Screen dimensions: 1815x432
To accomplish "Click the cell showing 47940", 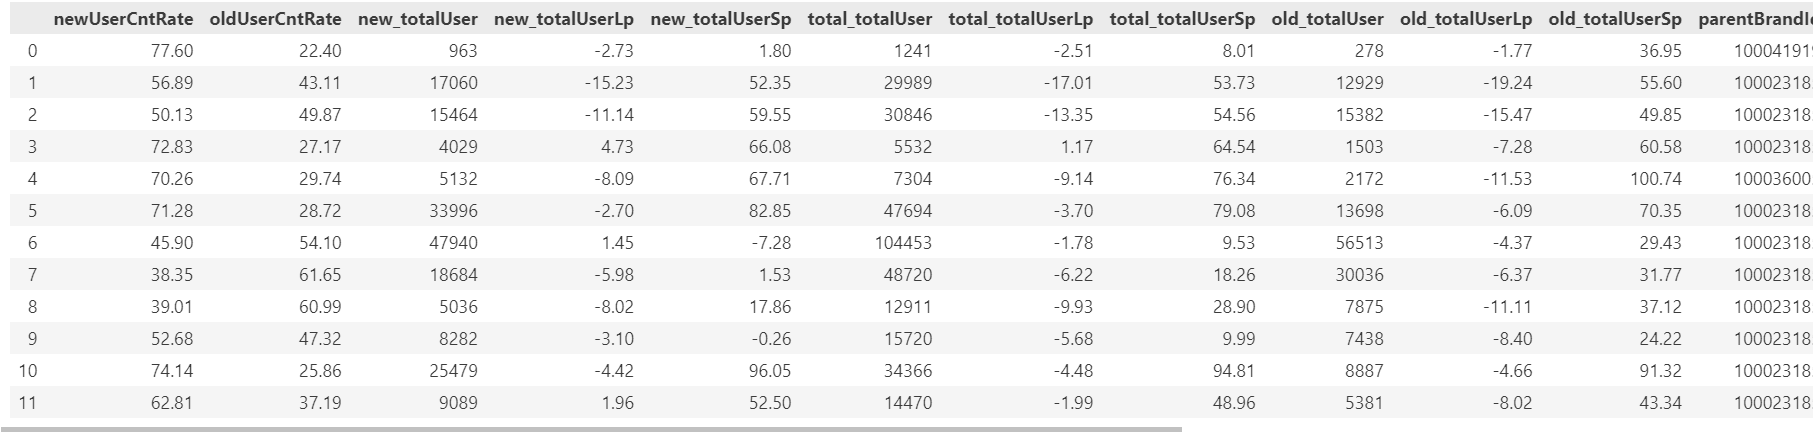I will (x=453, y=243).
